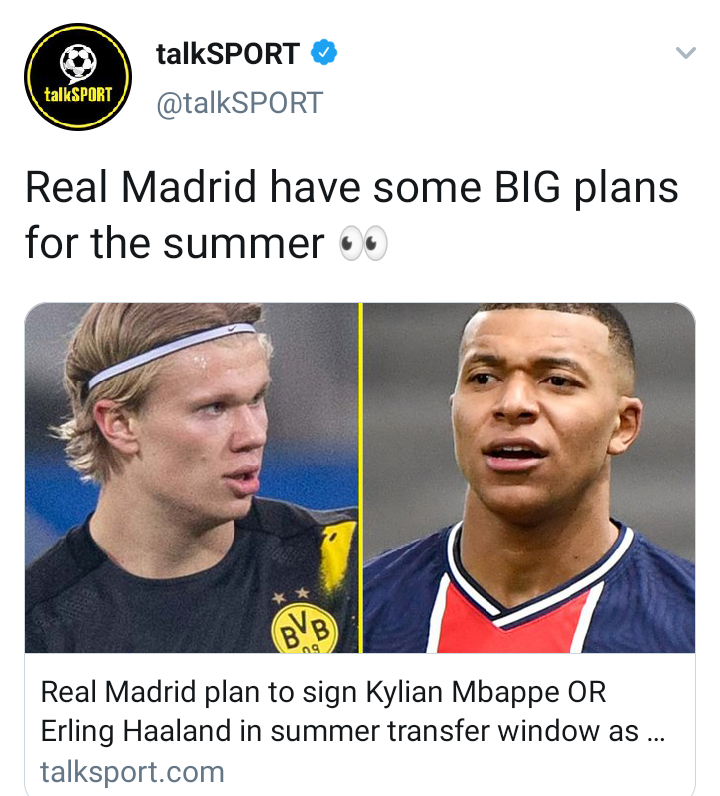Click the BVB crest on the black shirt

(x=304, y=627)
